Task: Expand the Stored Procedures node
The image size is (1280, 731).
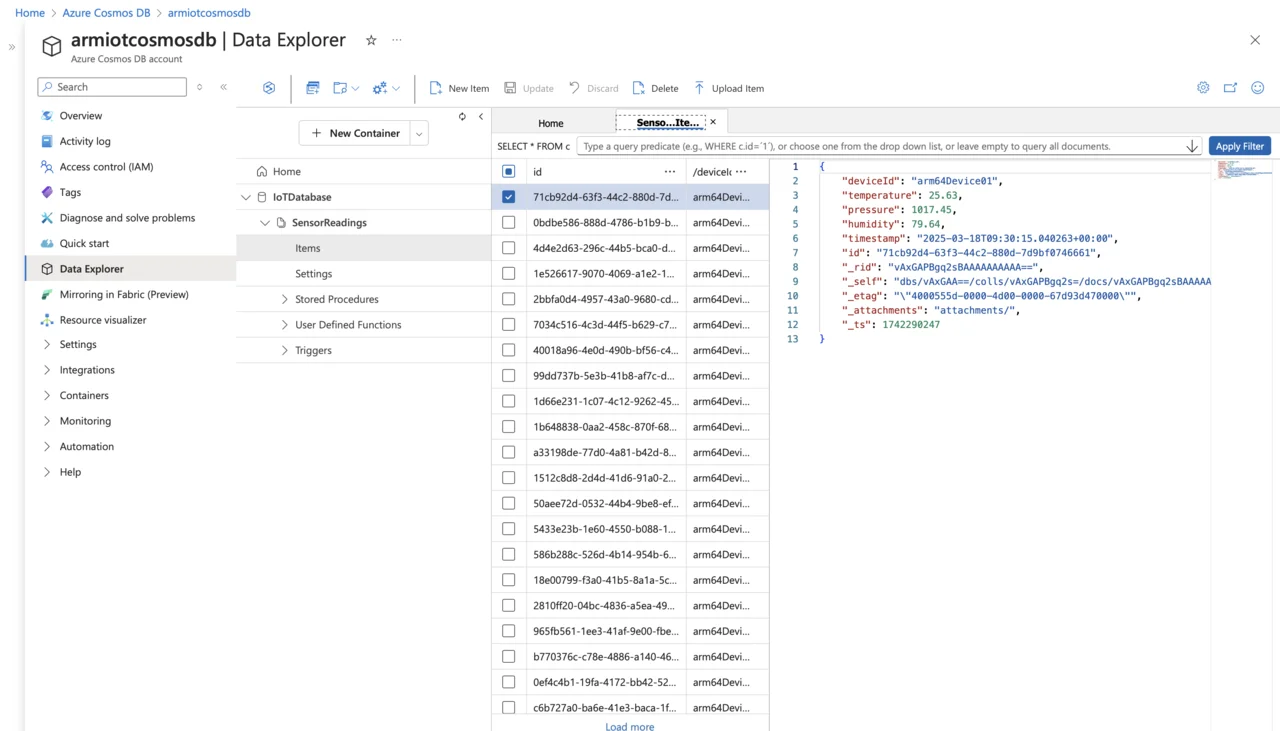Action: coord(284,299)
